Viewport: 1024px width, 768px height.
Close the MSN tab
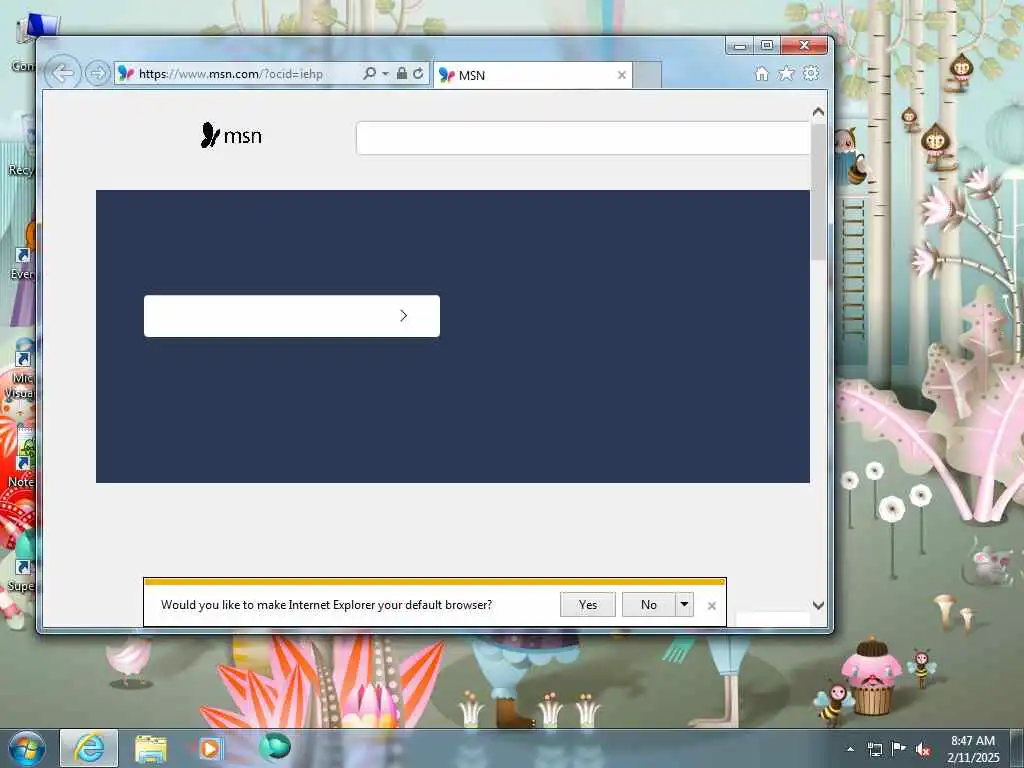click(622, 75)
